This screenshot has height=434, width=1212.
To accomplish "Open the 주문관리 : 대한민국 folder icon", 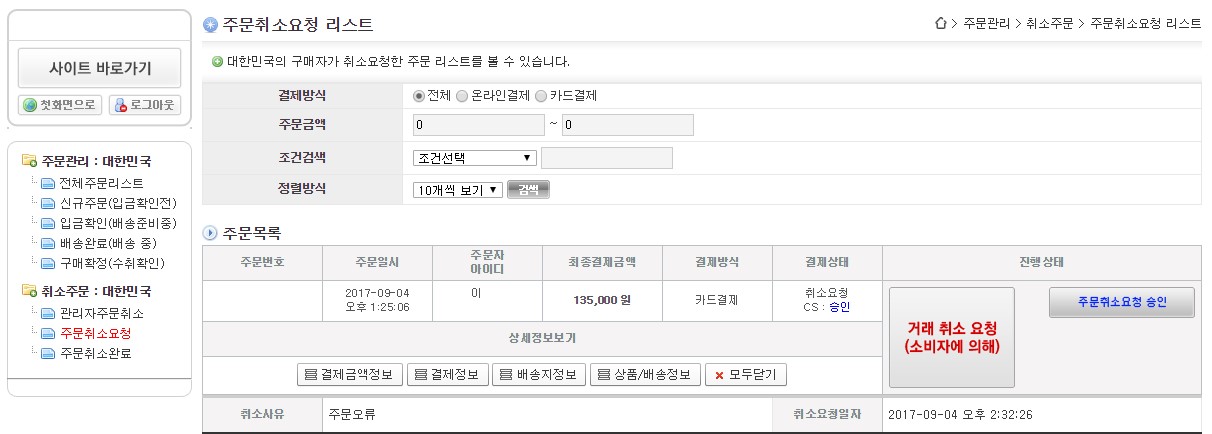I will click(29, 161).
